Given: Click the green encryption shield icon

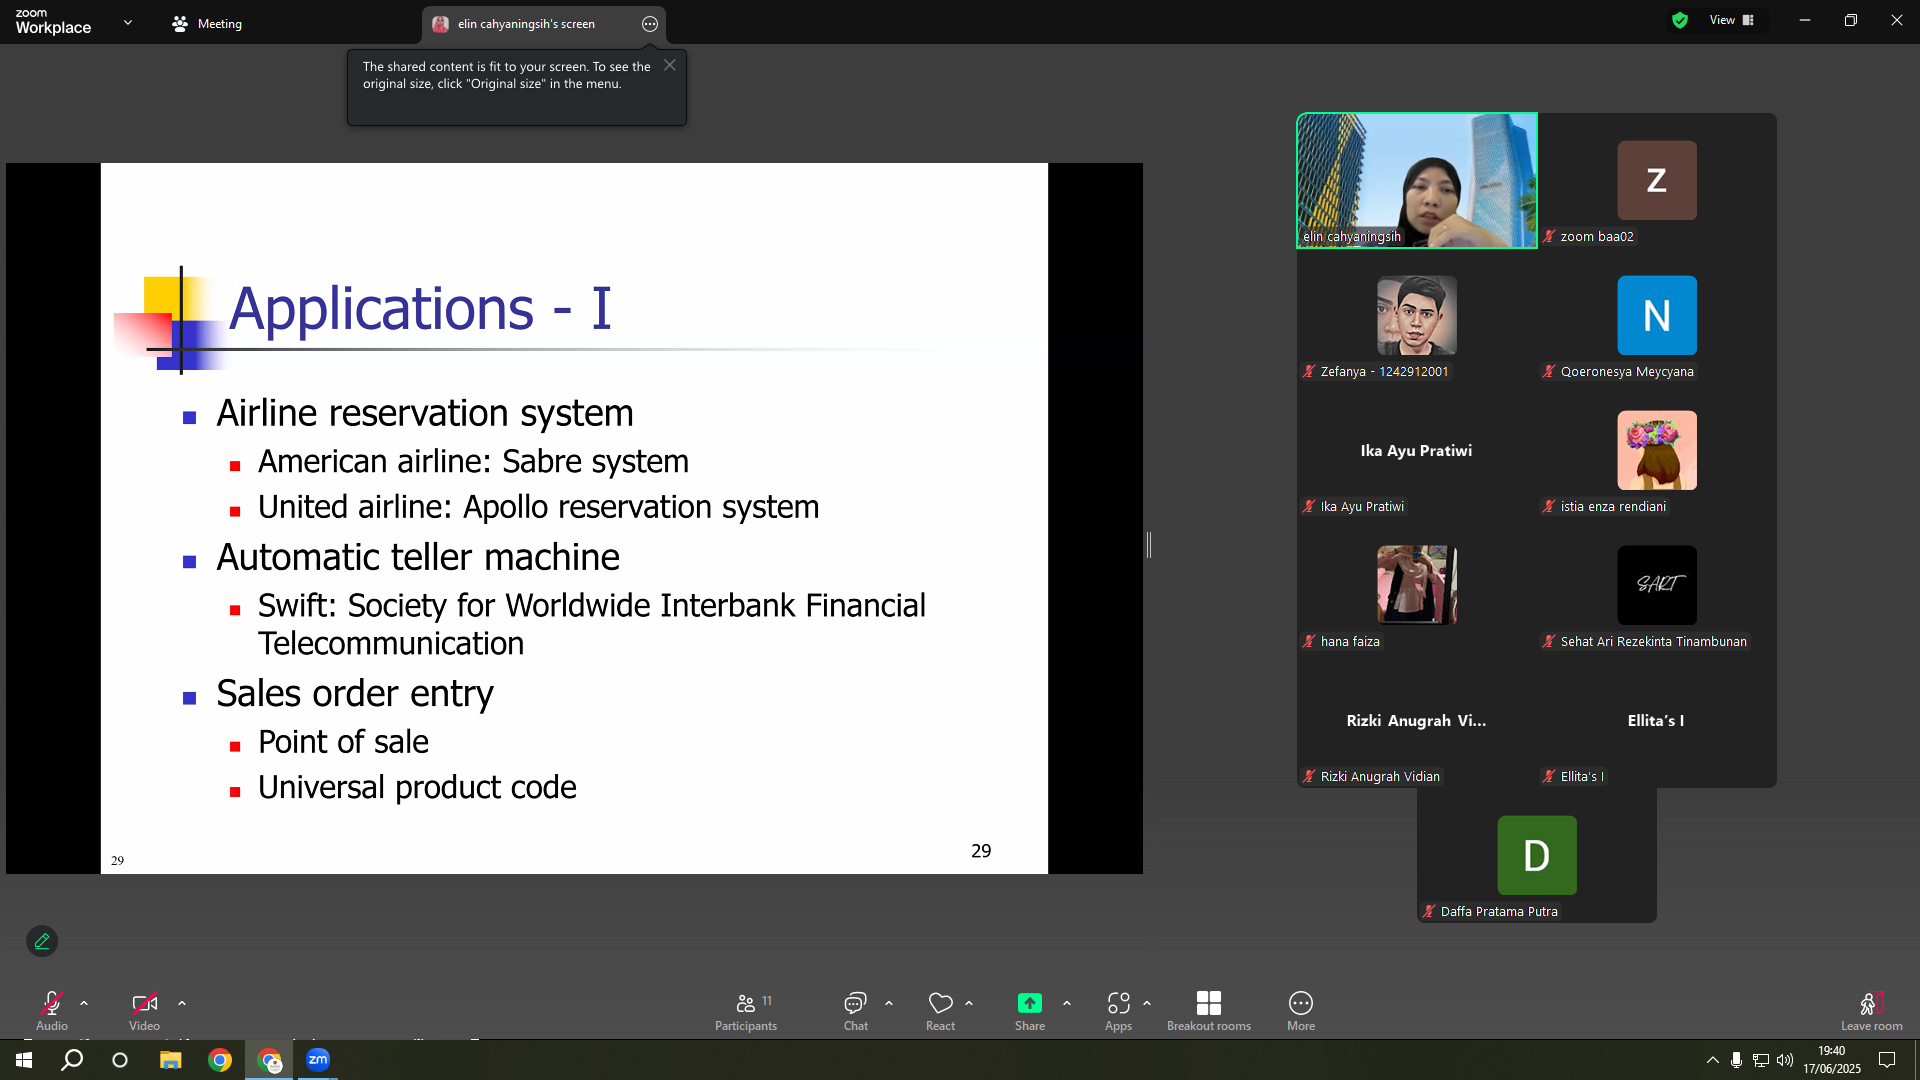Looking at the screenshot, I should [x=1680, y=20].
